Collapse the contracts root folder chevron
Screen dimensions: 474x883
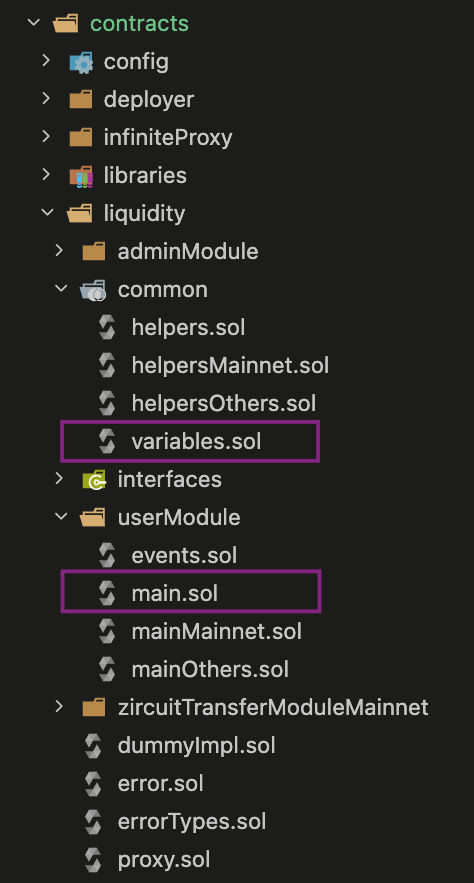(34, 23)
